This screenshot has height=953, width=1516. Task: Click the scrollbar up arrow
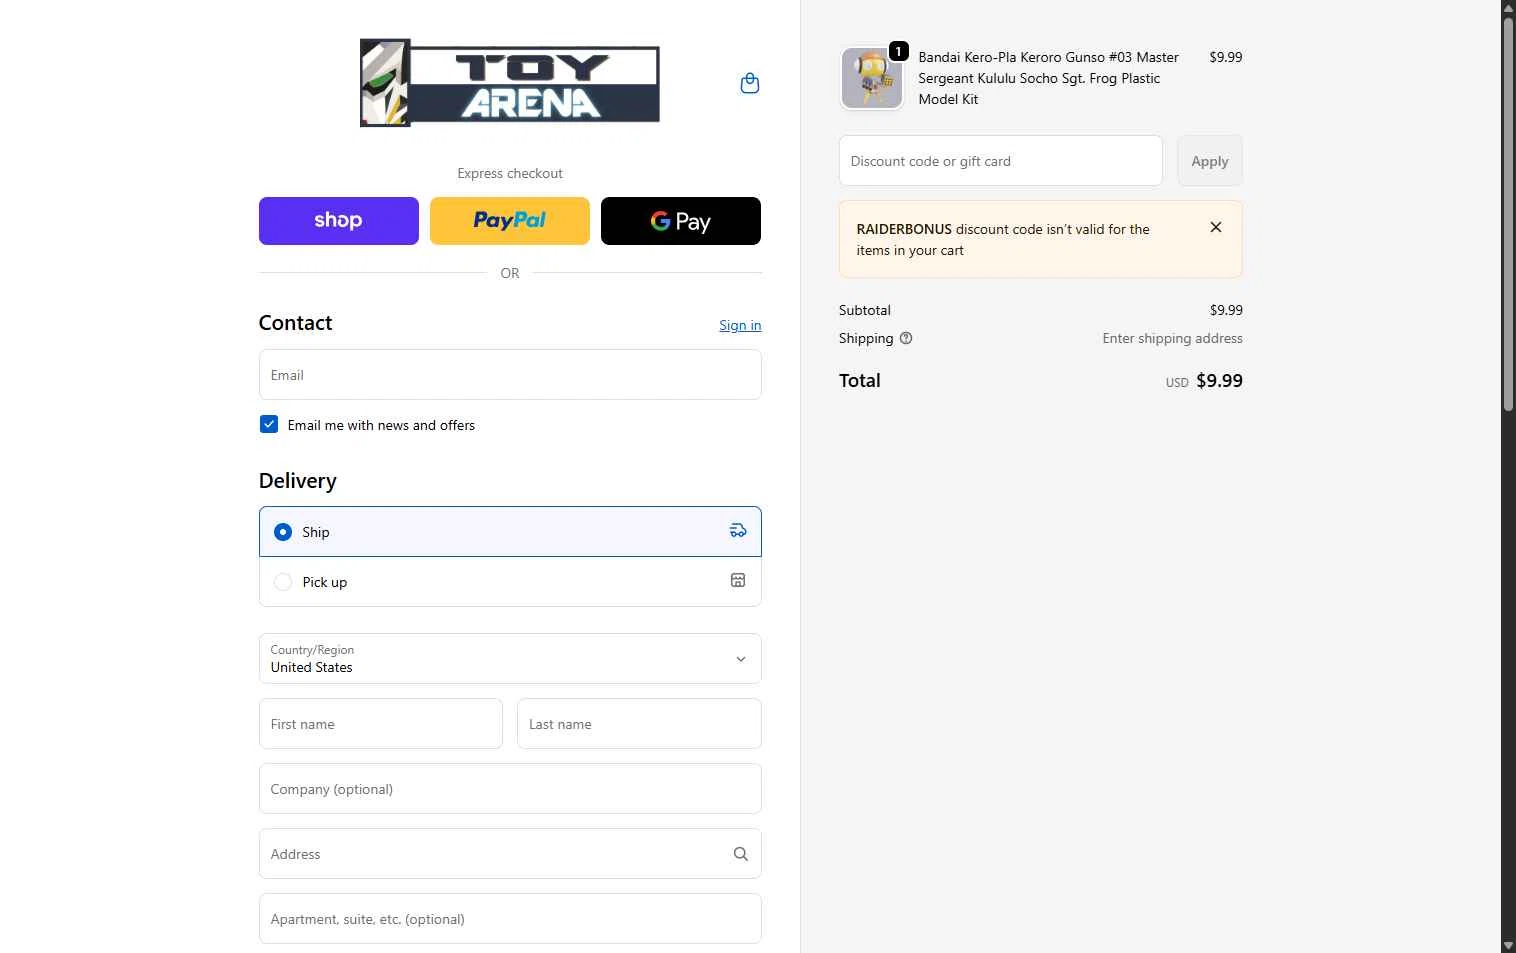pyautogui.click(x=1508, y=7)
